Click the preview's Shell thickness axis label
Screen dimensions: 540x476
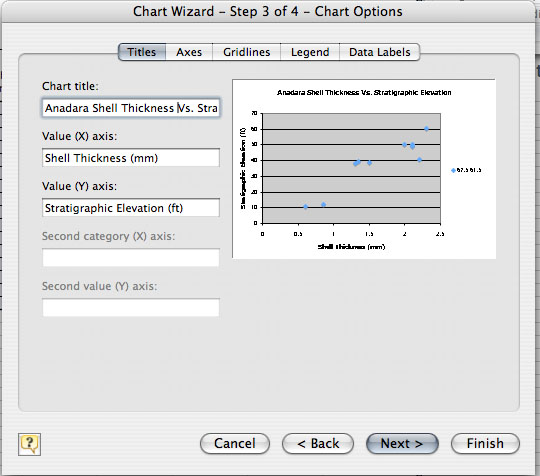(351, 247)
